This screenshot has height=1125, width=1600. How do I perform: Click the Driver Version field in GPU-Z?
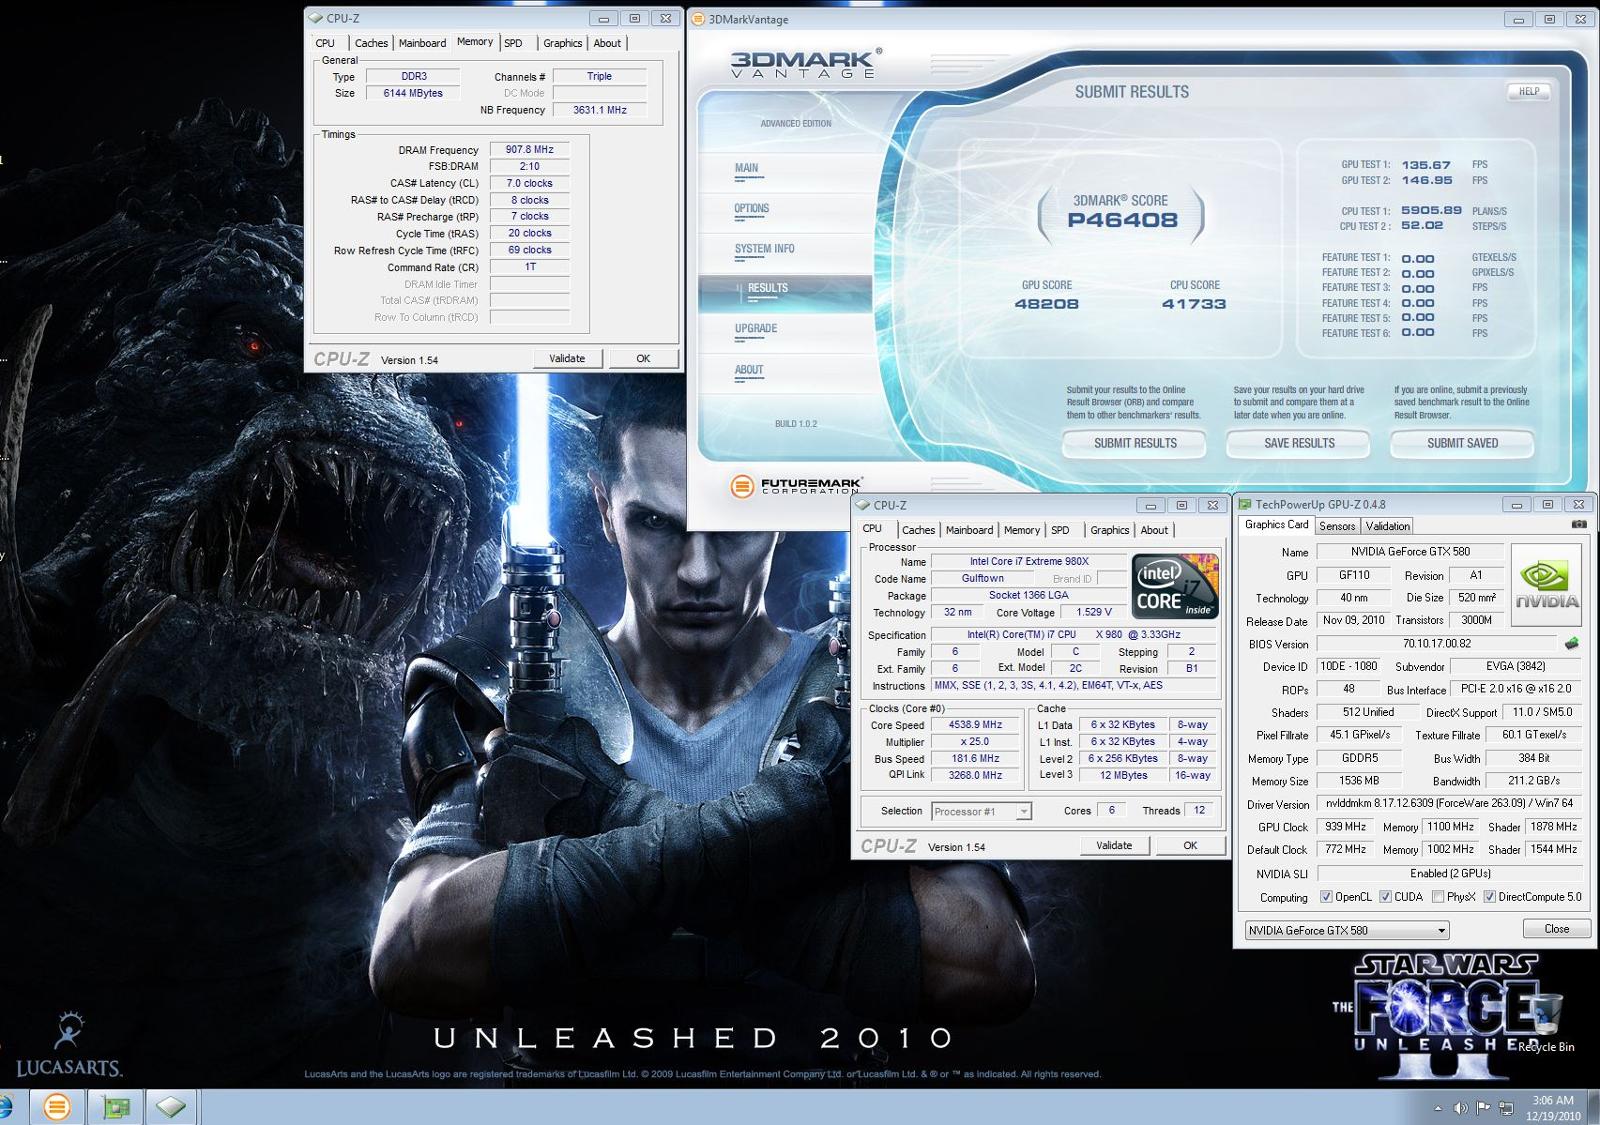[x=1449, y=803]
